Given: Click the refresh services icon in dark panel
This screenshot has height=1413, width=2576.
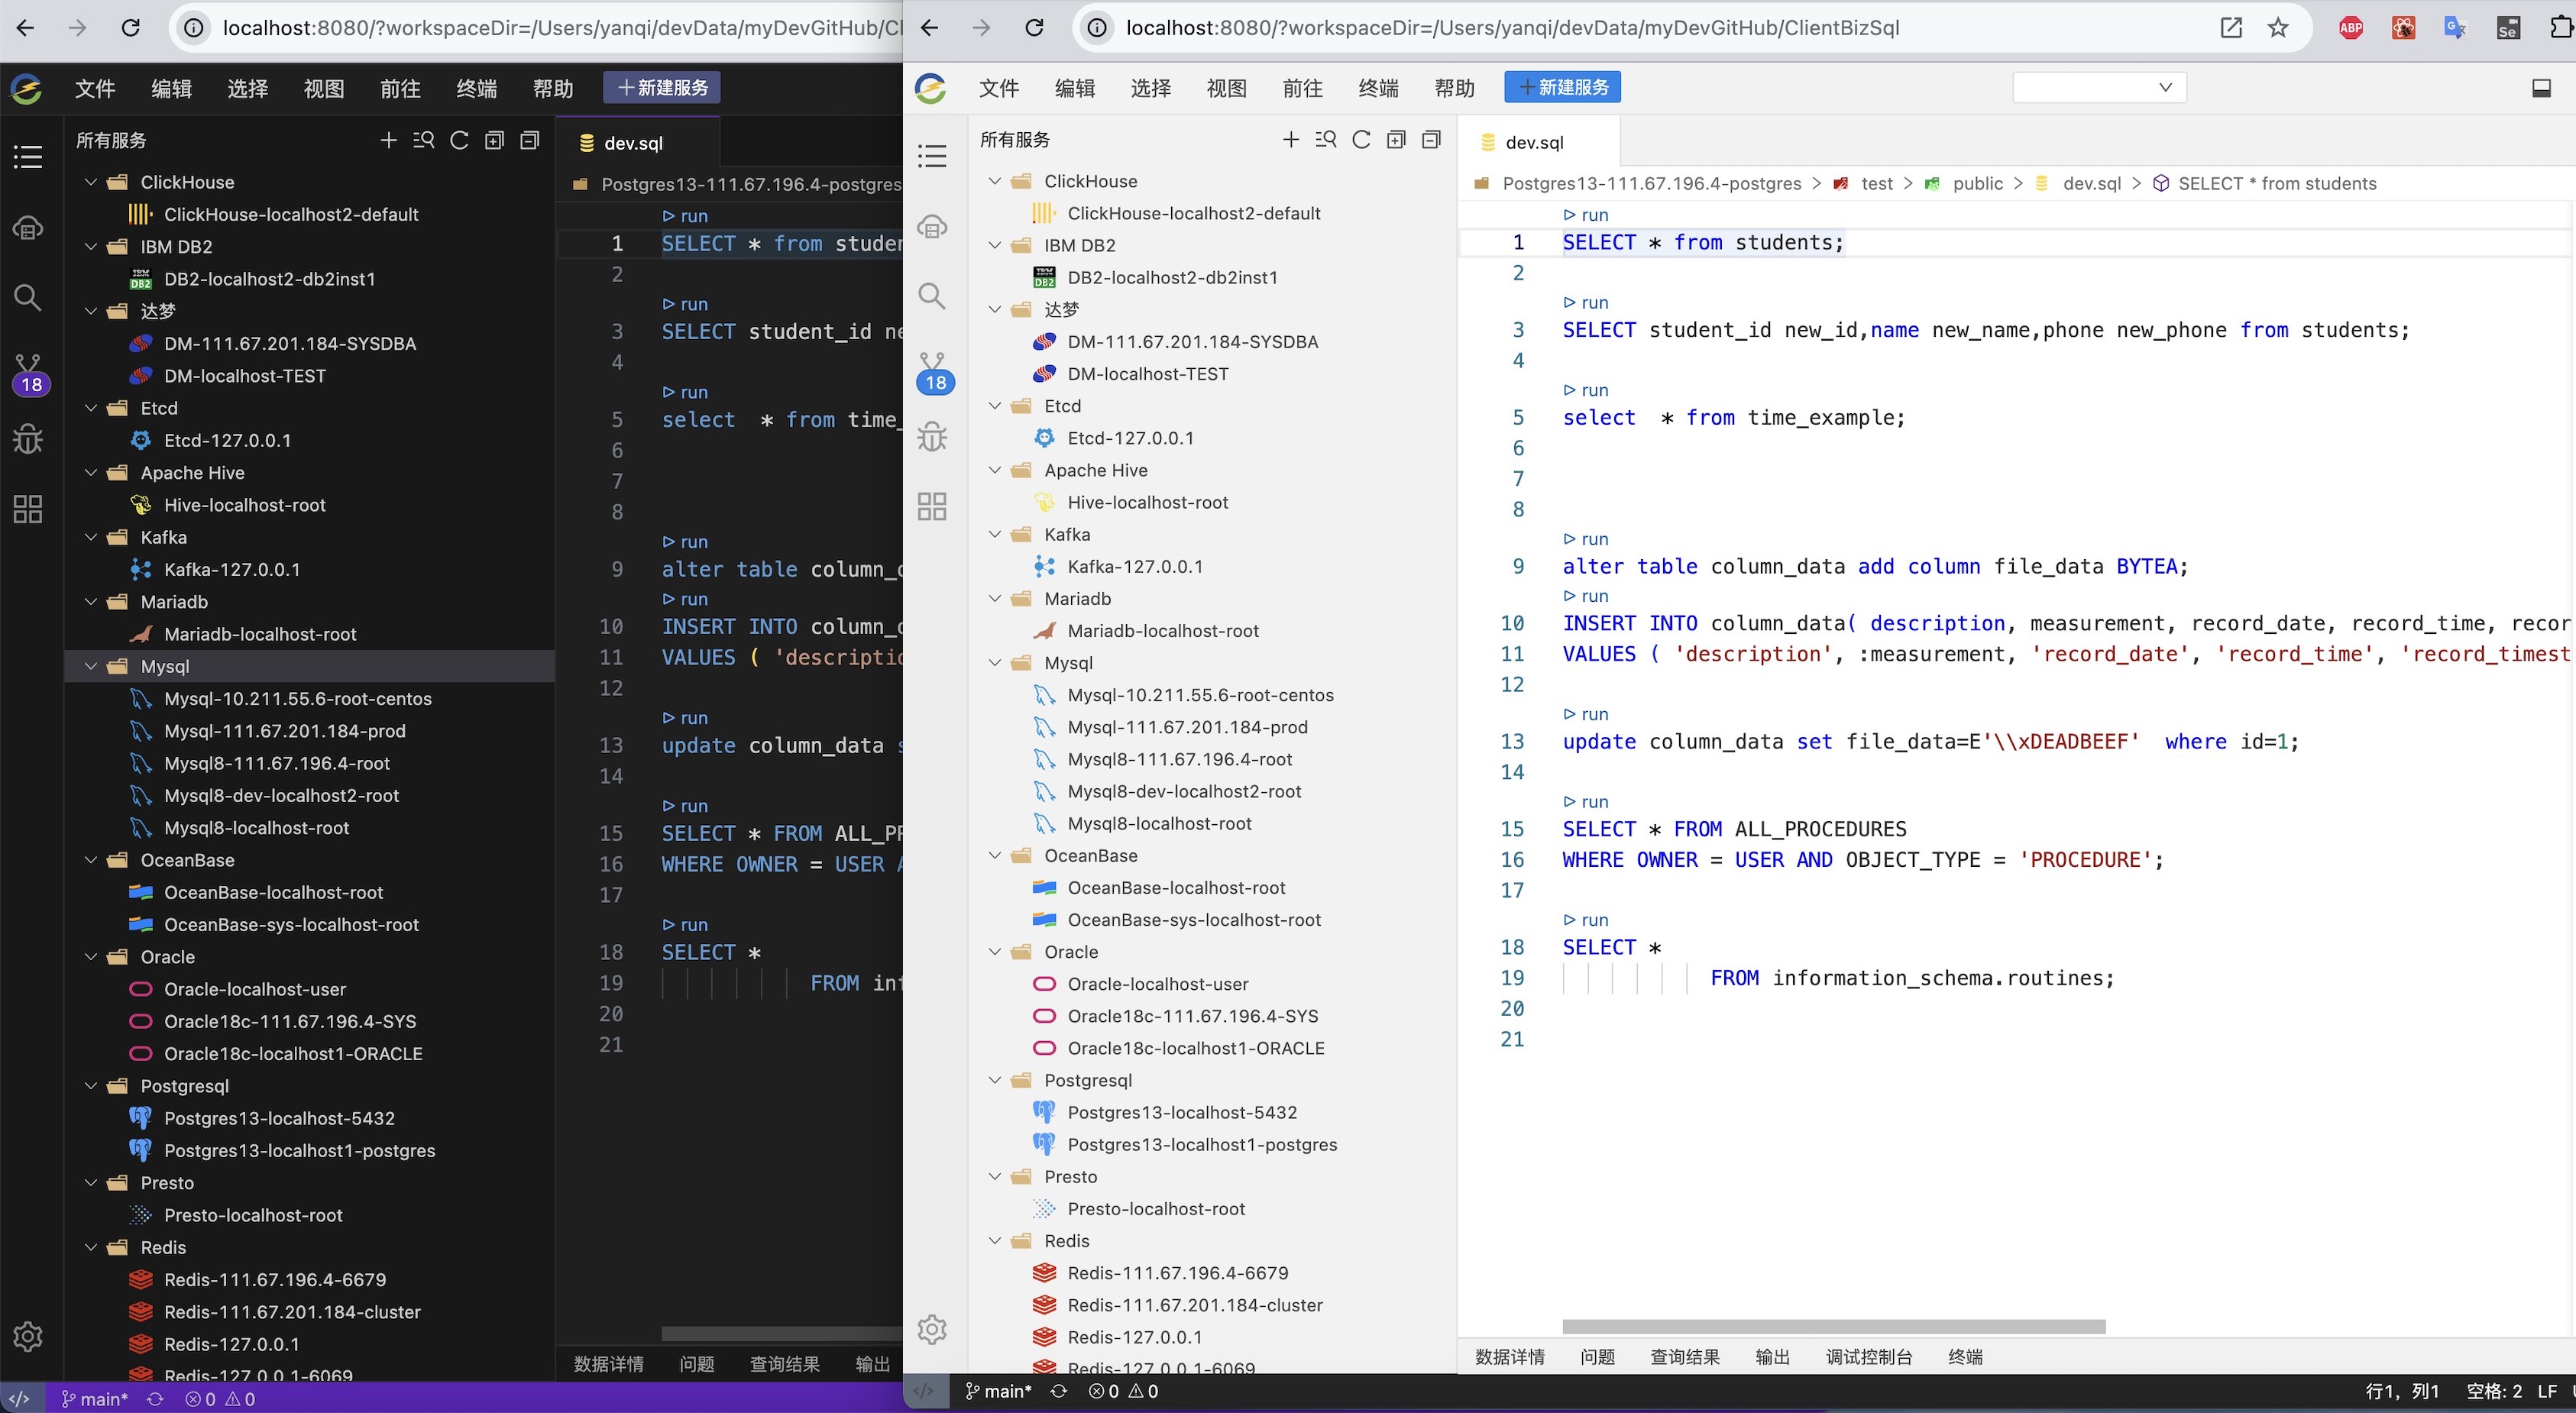Looking at the screenshot, I should (x=459, y=140).
